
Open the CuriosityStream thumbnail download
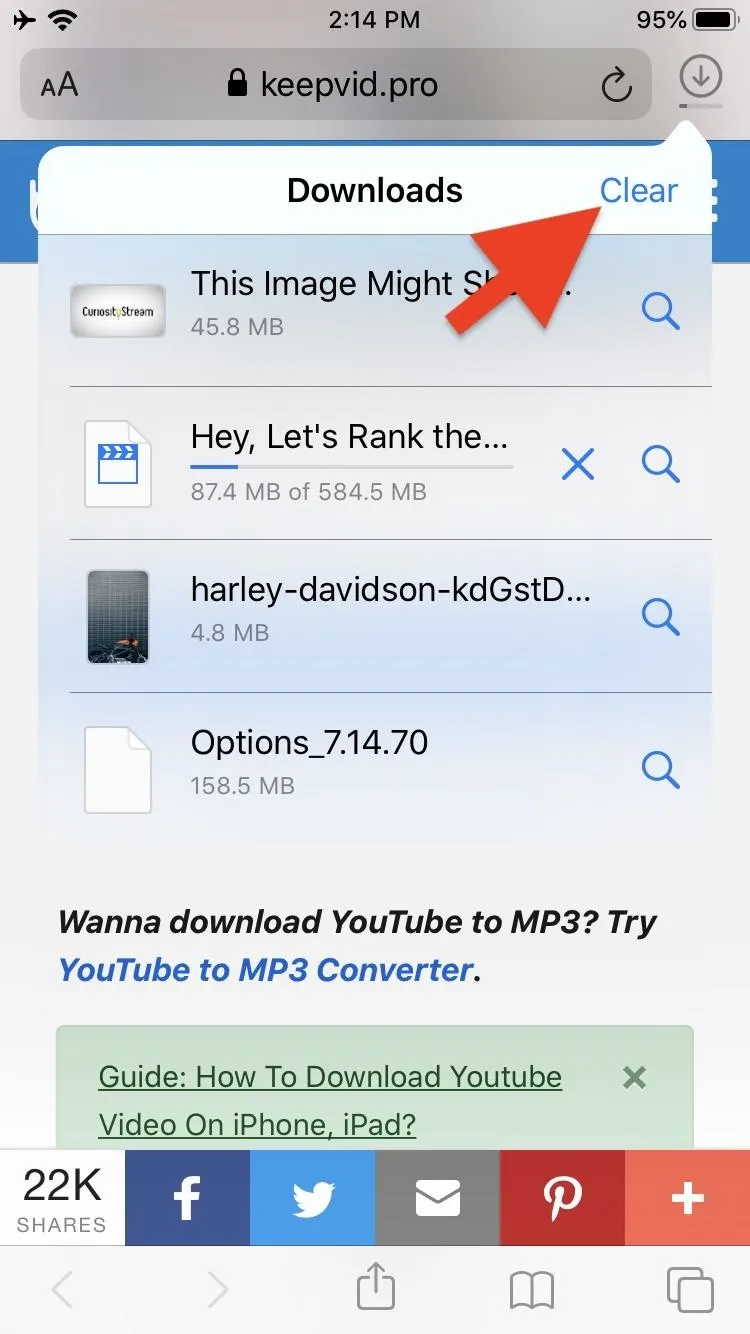pos(118,310)
